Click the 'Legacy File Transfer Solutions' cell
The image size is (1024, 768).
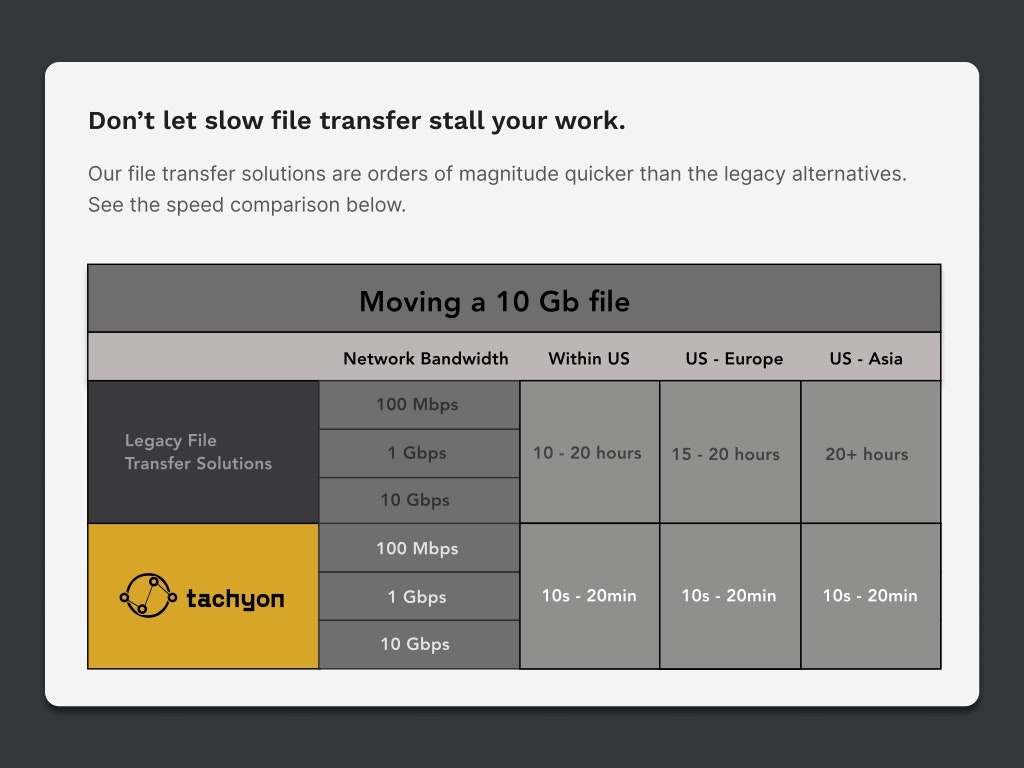[203, 452]
